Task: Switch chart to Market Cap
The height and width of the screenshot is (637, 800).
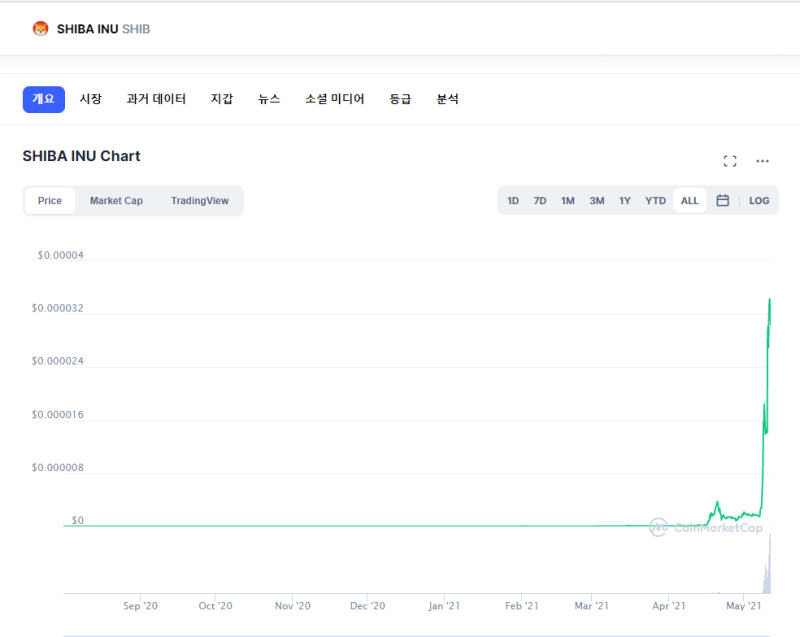Action: point(116,200)
